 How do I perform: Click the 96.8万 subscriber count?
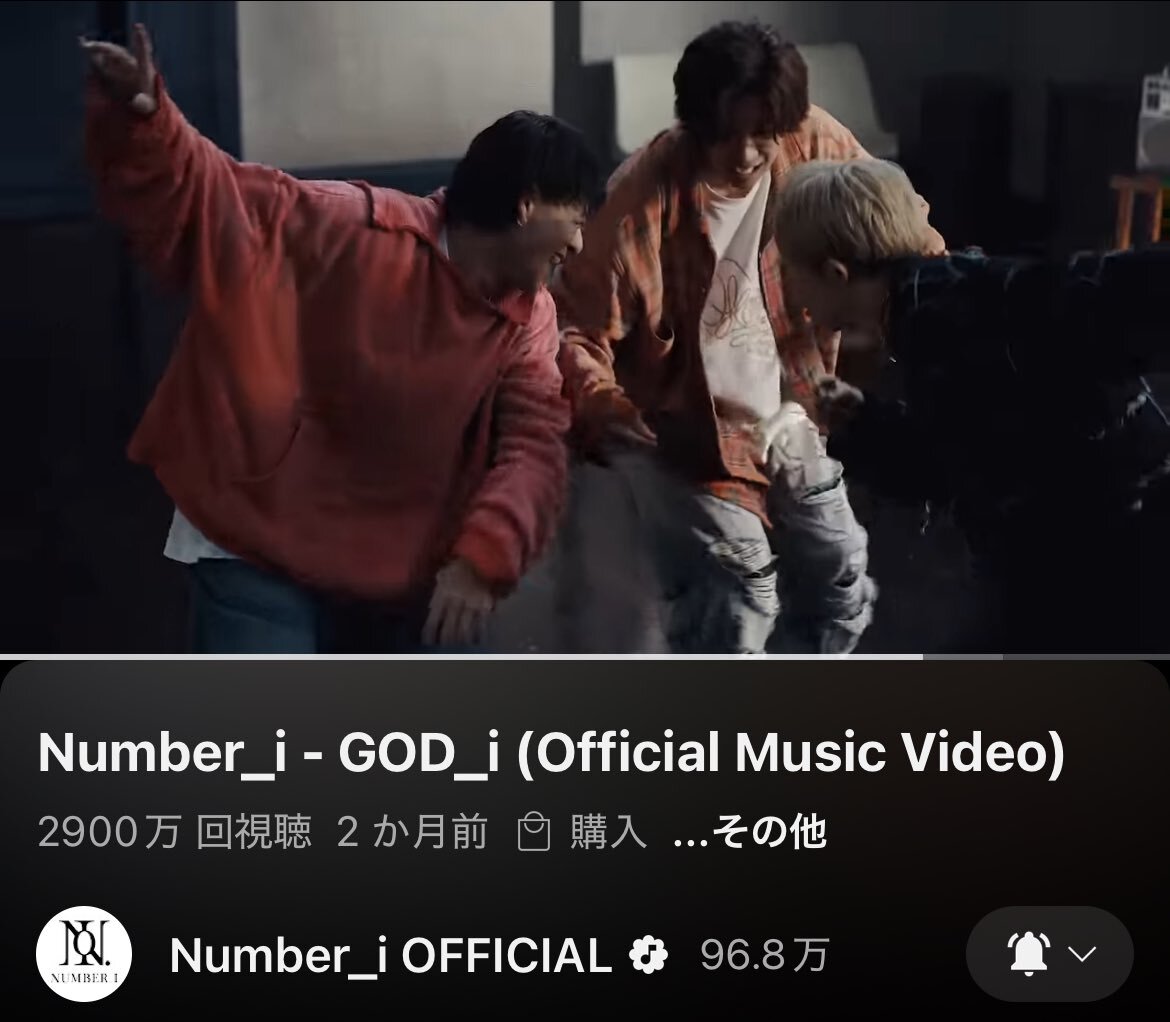[764, 955]
